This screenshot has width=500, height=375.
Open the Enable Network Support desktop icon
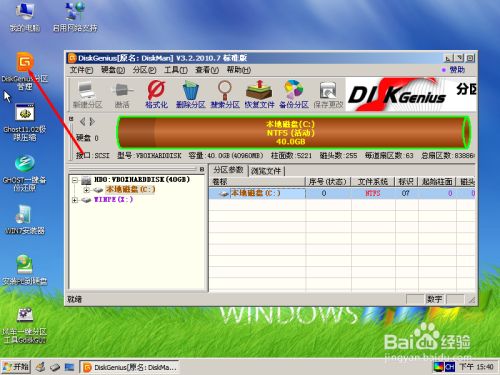(75, 17)
